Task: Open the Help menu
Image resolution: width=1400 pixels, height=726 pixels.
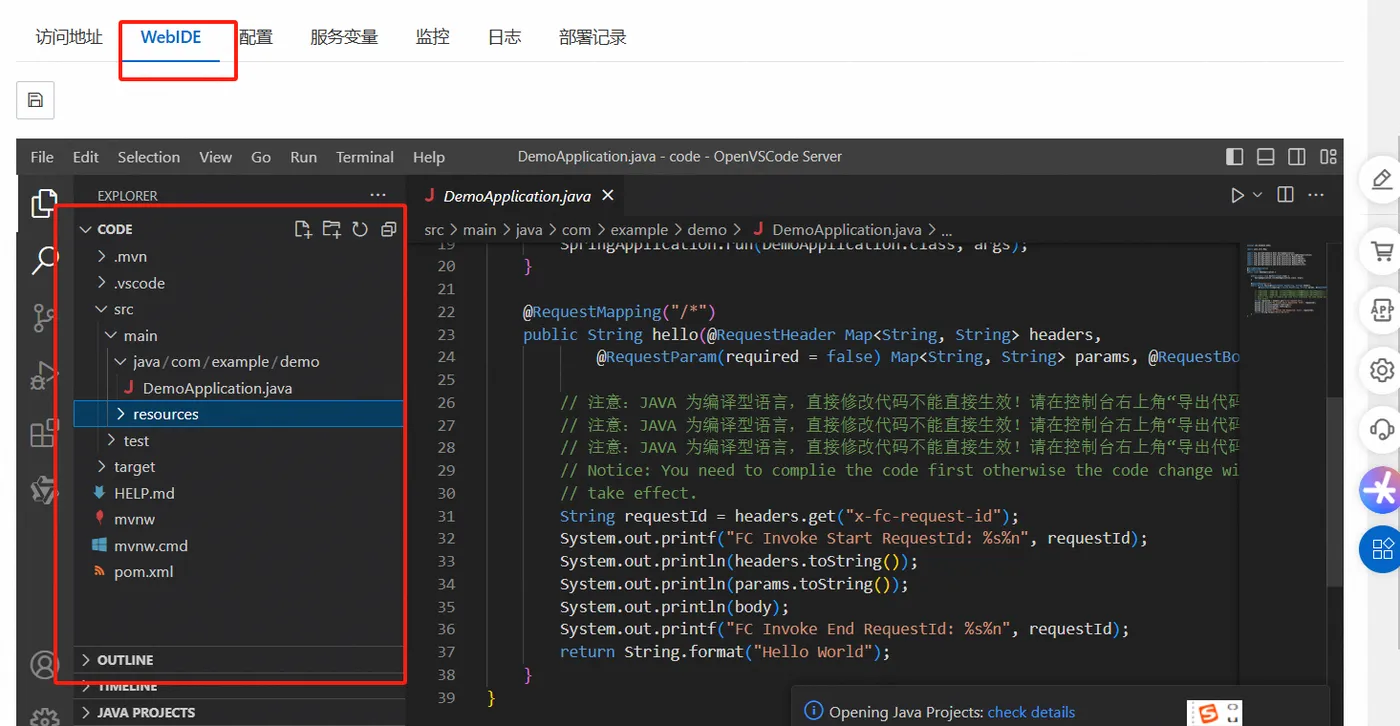Action: point(428,157)
